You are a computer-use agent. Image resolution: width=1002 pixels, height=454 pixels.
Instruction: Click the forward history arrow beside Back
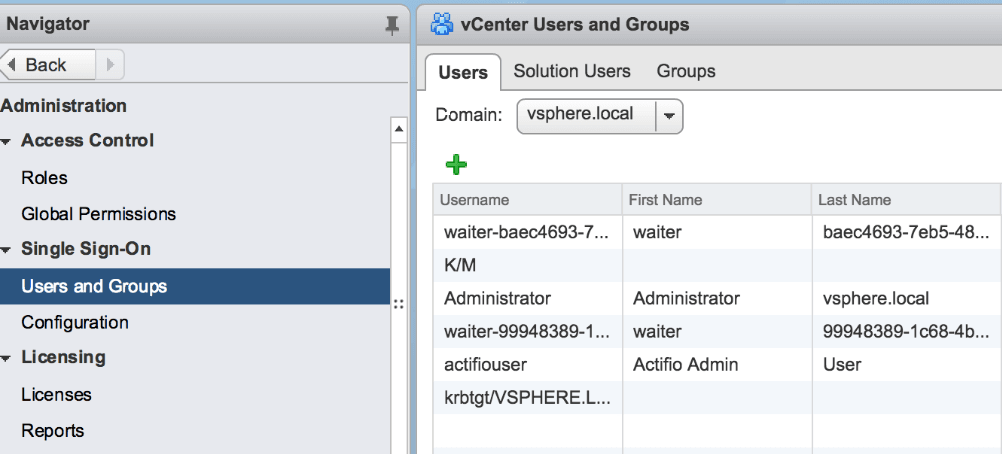(x=109, y=65)
